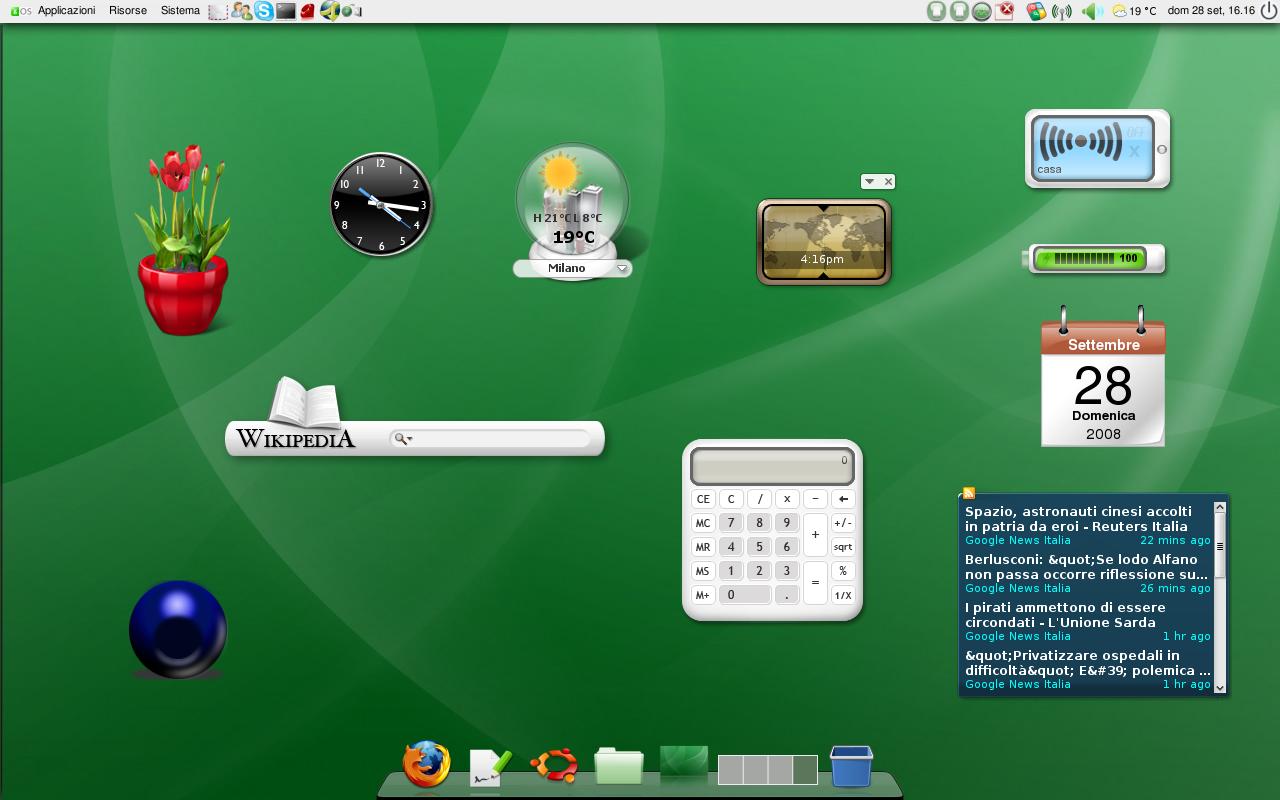Viewport: 1280px width, 800px height.
Task: Open the pirati ammettono headline
Action: [1065, 614]
